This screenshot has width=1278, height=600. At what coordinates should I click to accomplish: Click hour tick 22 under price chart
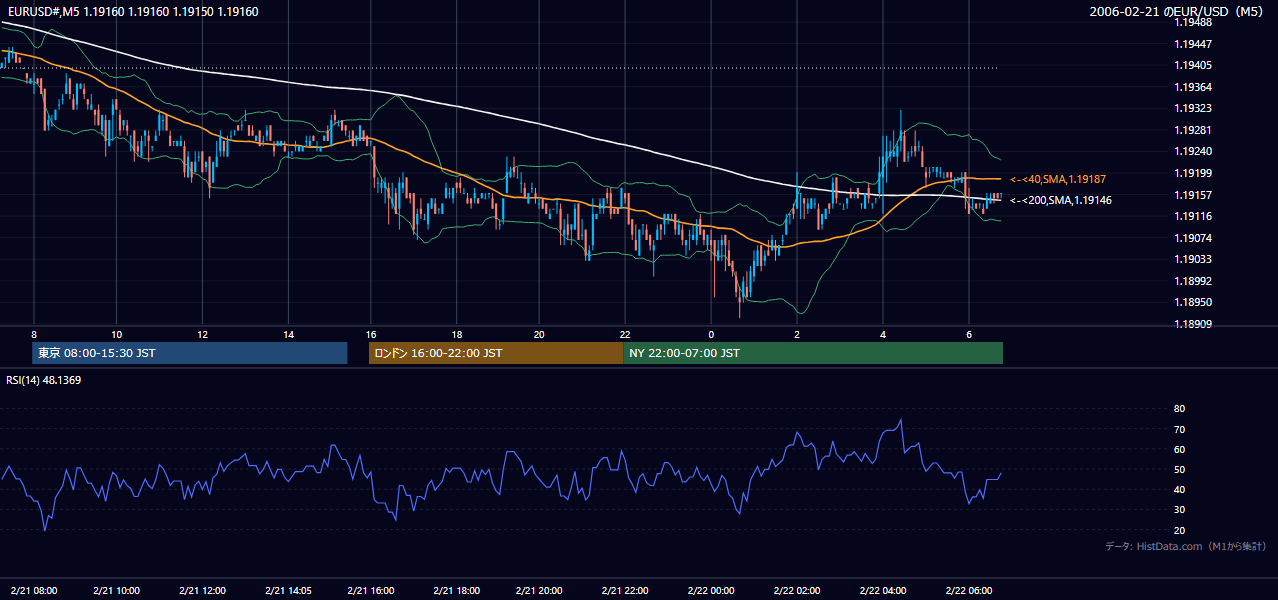625,334
